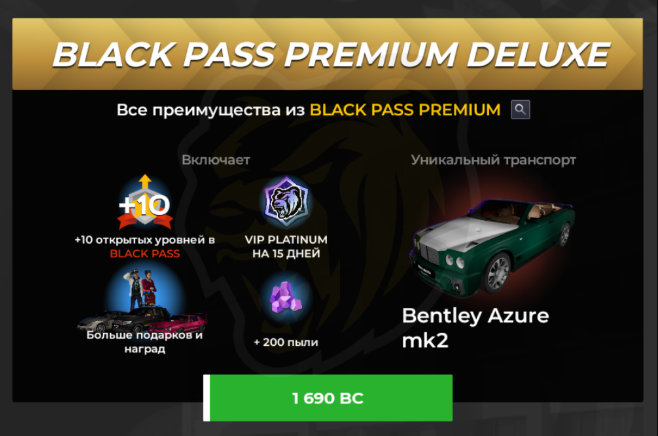Select the +10 levels medal icon

point(145,203)
